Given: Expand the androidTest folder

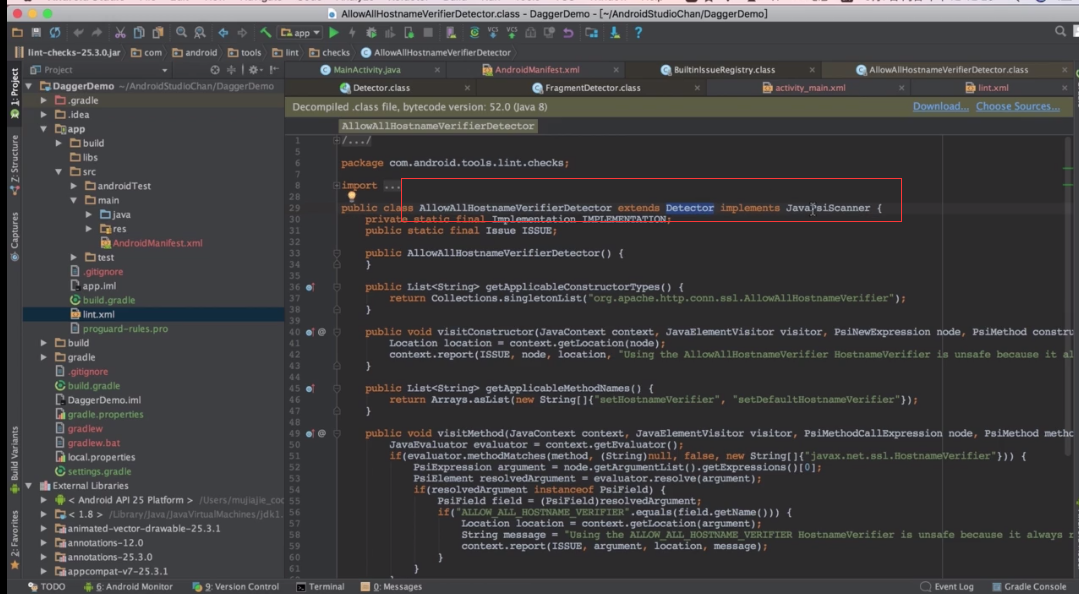Looking at the screenshot, I should (74, 186).
